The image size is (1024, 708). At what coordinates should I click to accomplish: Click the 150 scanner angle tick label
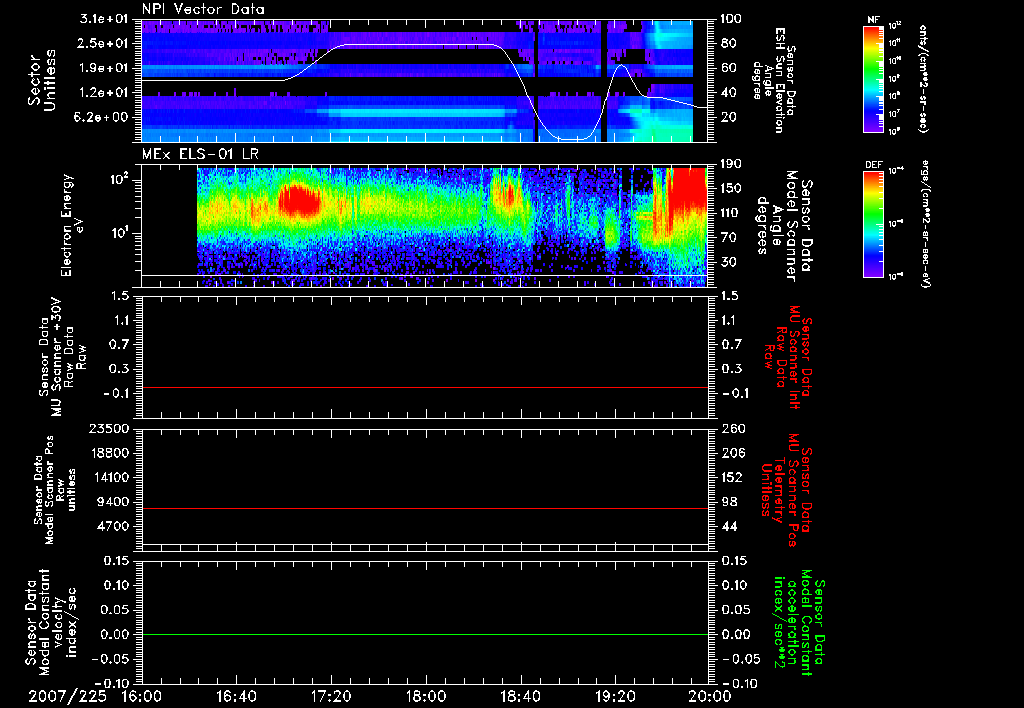coord(731,189)
